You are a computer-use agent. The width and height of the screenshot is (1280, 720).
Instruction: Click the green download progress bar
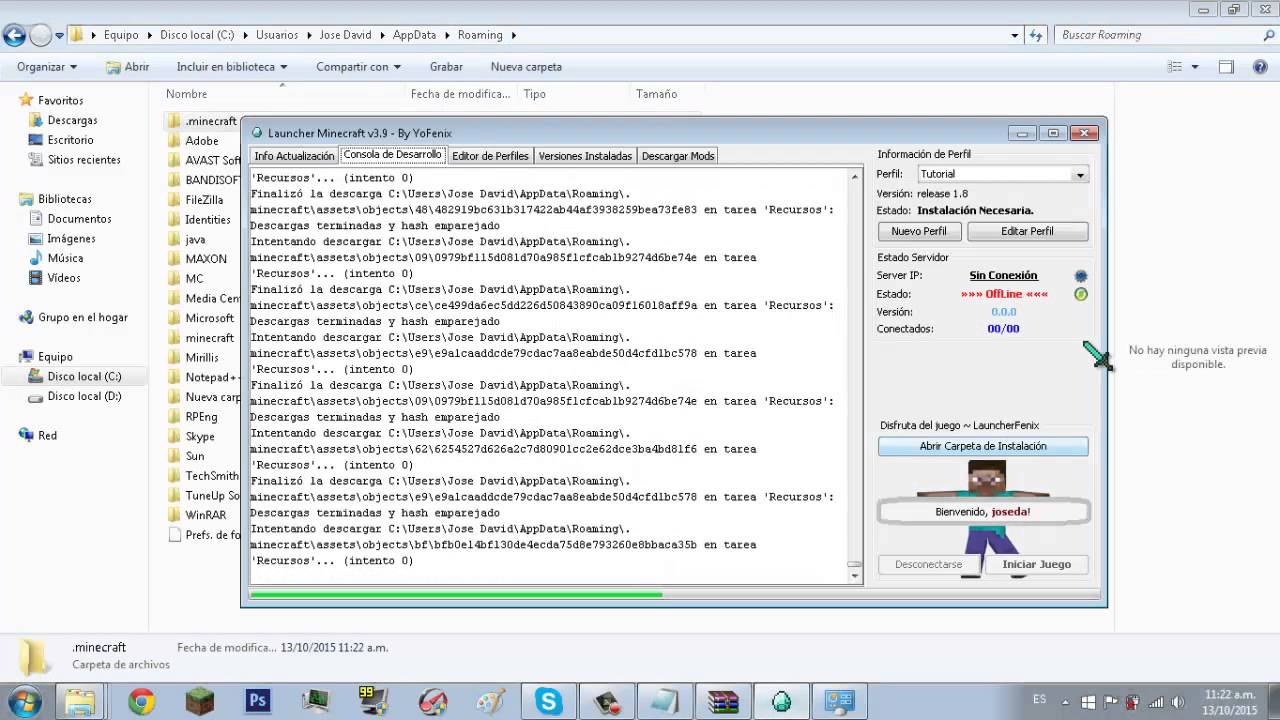pos(456,594)
